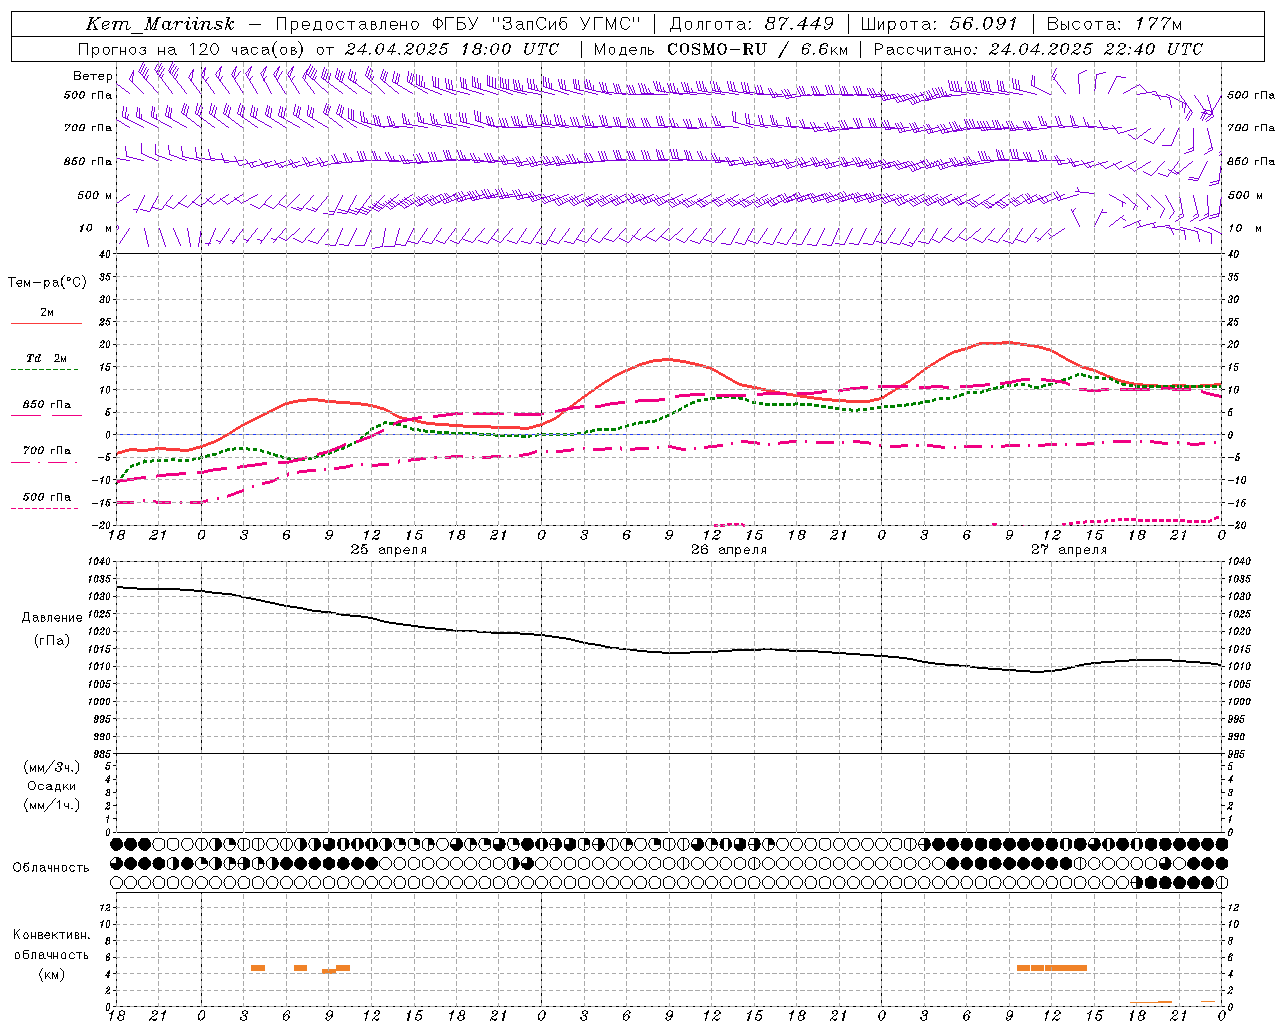This screenshot has width=1280, height=1024.
Task: Click the 'Рассчитано: 24.04.2025 22:40 UTC' text
Action: point(1038,49)
